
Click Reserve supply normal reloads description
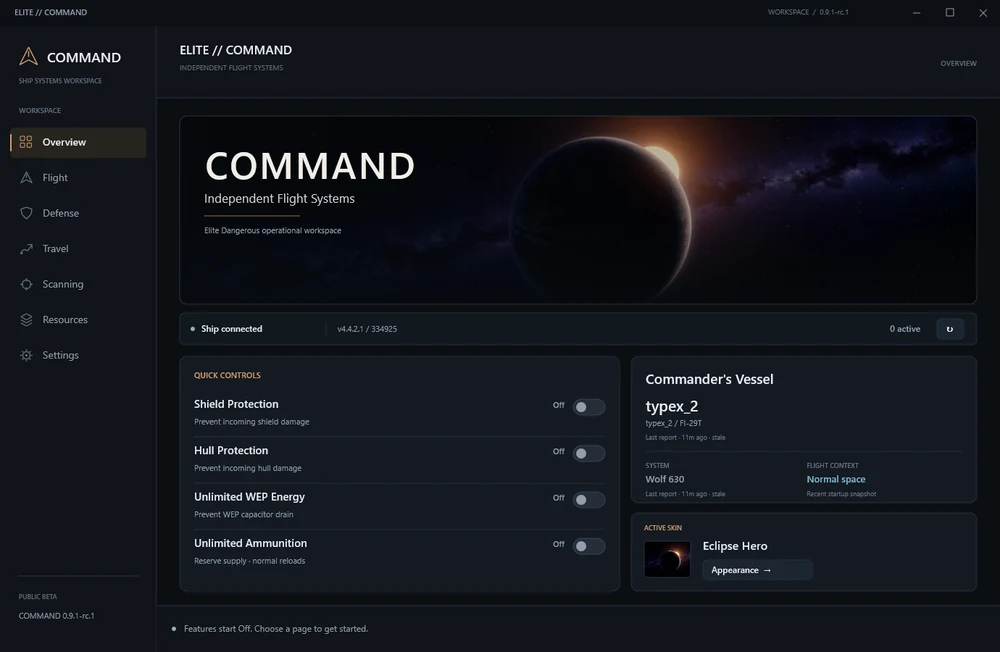(x=249, y=561)
